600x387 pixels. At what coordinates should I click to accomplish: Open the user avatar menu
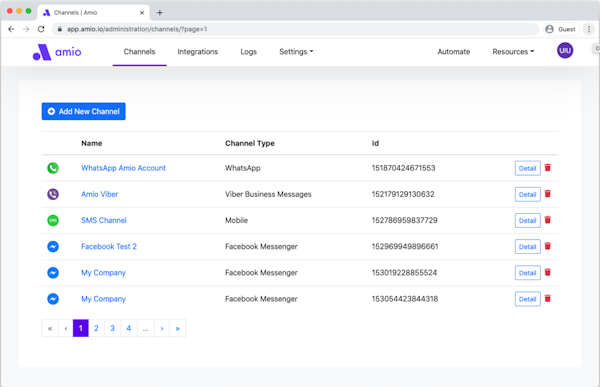[x=565, y=51]
